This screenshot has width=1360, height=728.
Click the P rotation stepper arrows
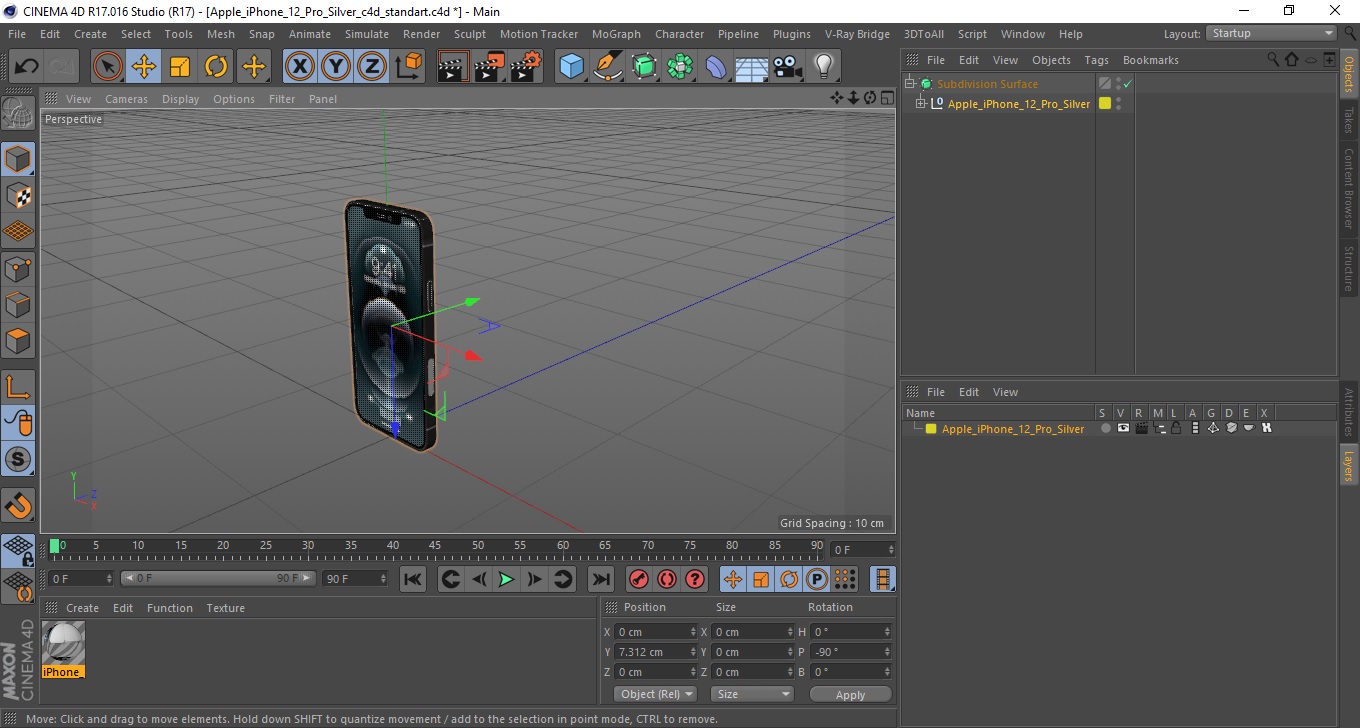(x=887, y=652)
